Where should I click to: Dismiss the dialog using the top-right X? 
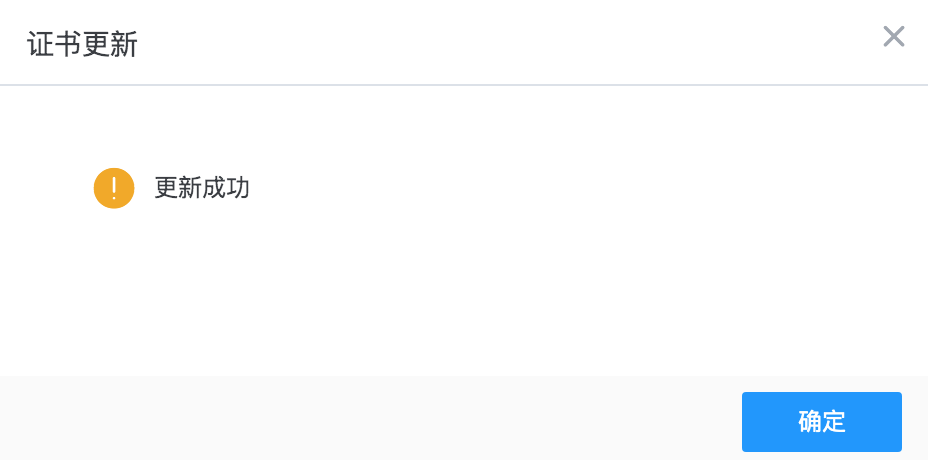(893, 37)
